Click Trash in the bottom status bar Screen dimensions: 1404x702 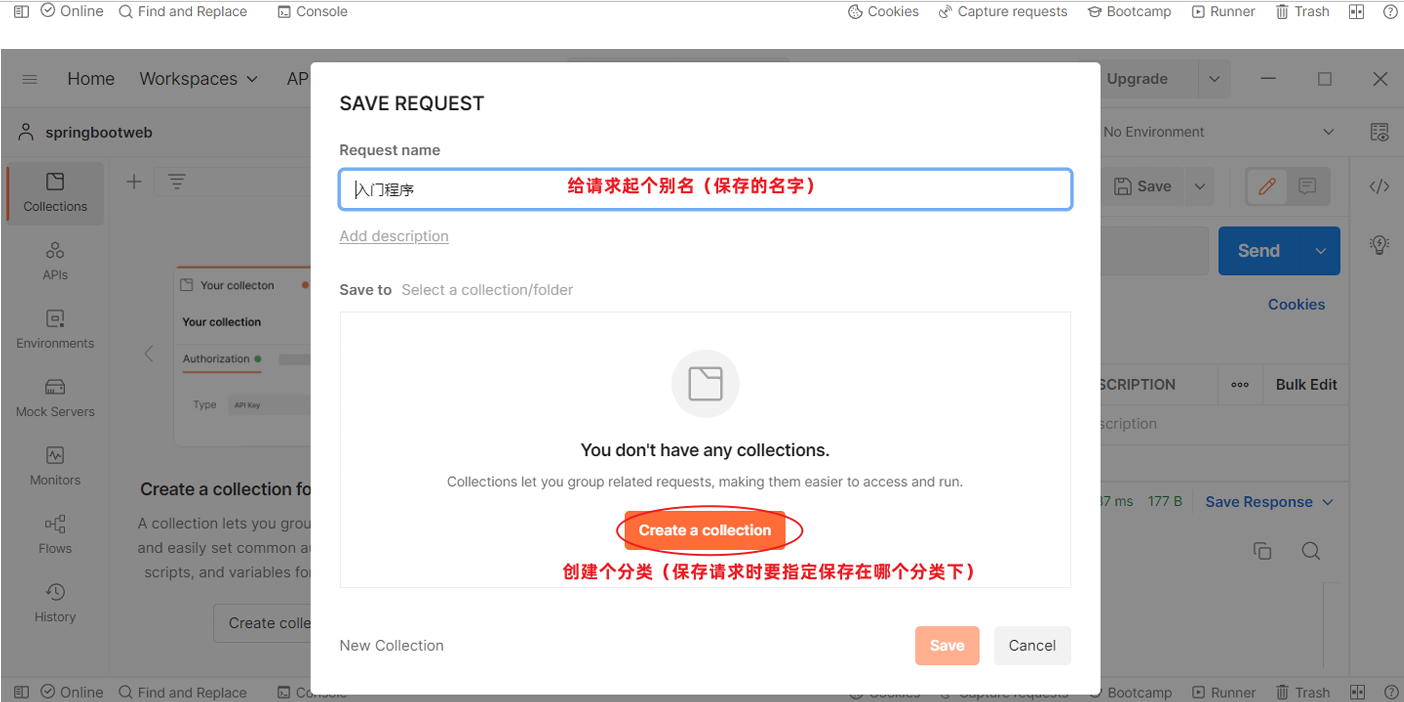[1303, 692]
